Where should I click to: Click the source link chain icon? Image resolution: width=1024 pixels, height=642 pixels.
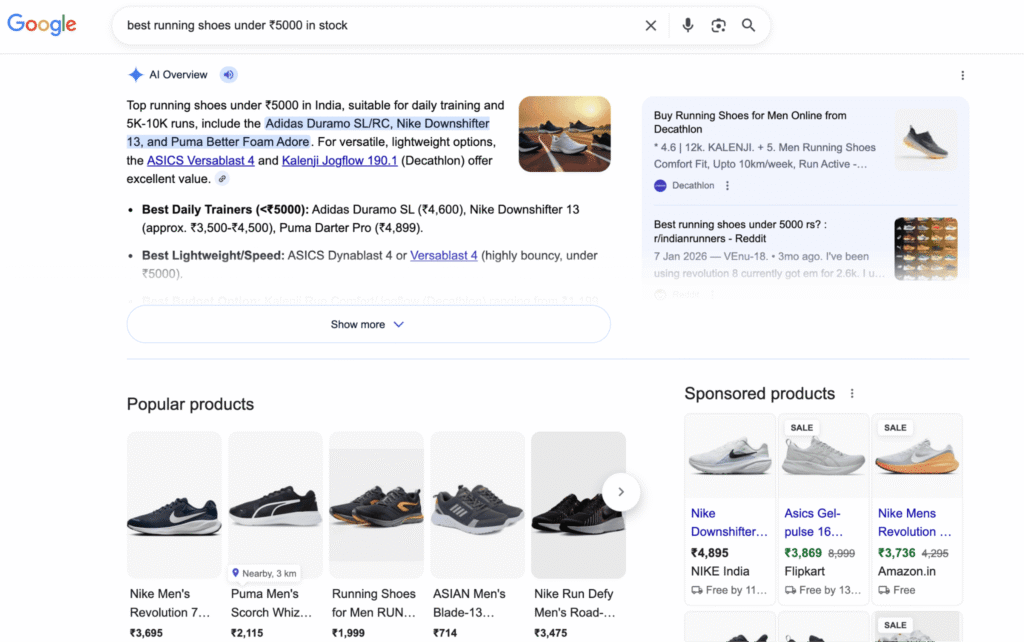(223, 178)
